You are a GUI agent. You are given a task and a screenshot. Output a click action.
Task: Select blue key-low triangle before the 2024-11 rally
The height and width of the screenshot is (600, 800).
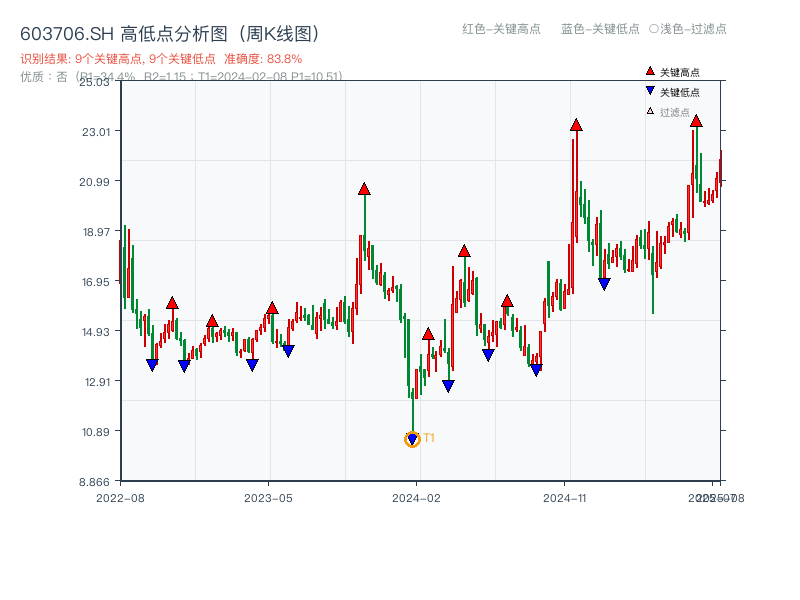tap(537, 369)
